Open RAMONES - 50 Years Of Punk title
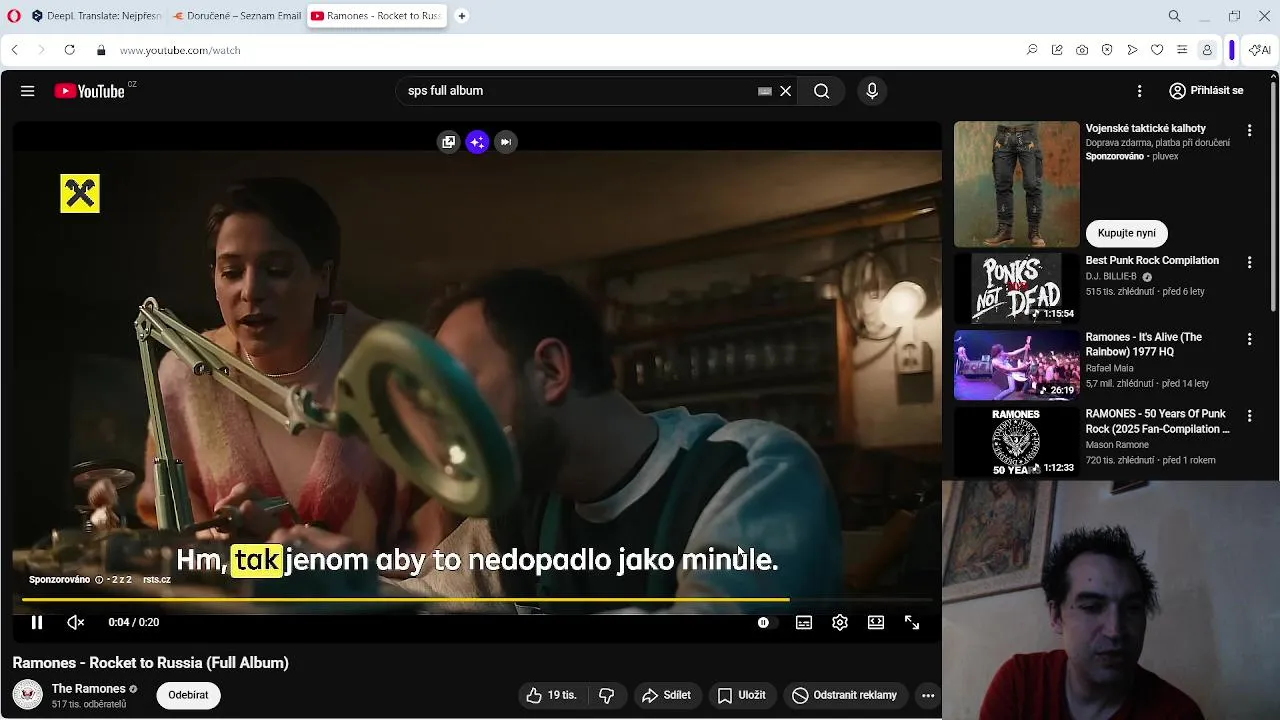The width and height of the screenshot is (1280, 720). (x=1158, y=421)
